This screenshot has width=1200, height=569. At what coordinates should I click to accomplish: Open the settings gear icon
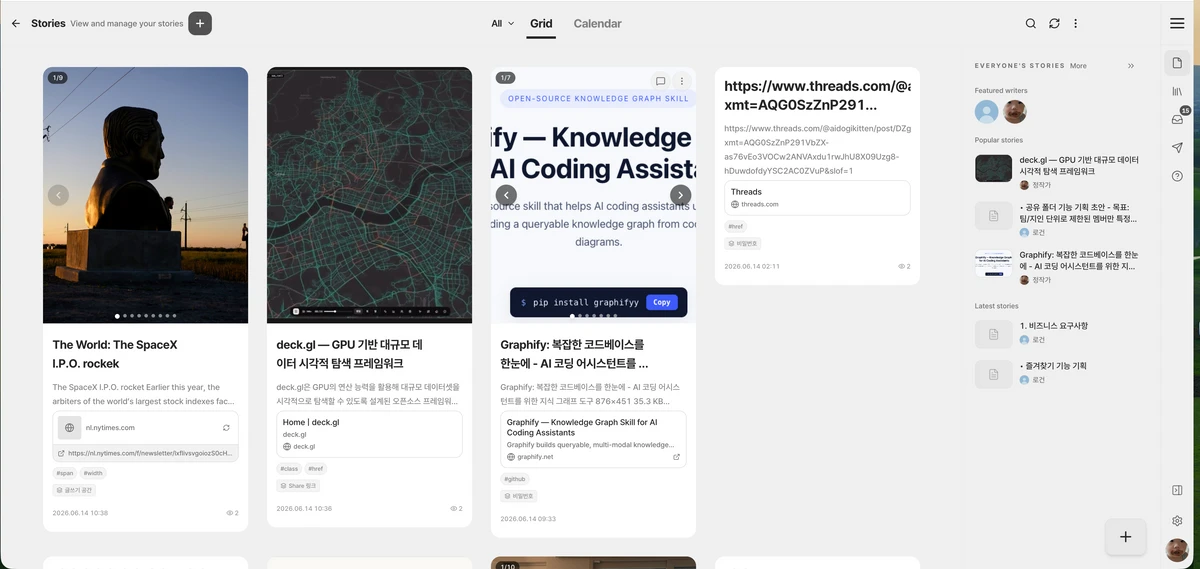click(1177, 521)
